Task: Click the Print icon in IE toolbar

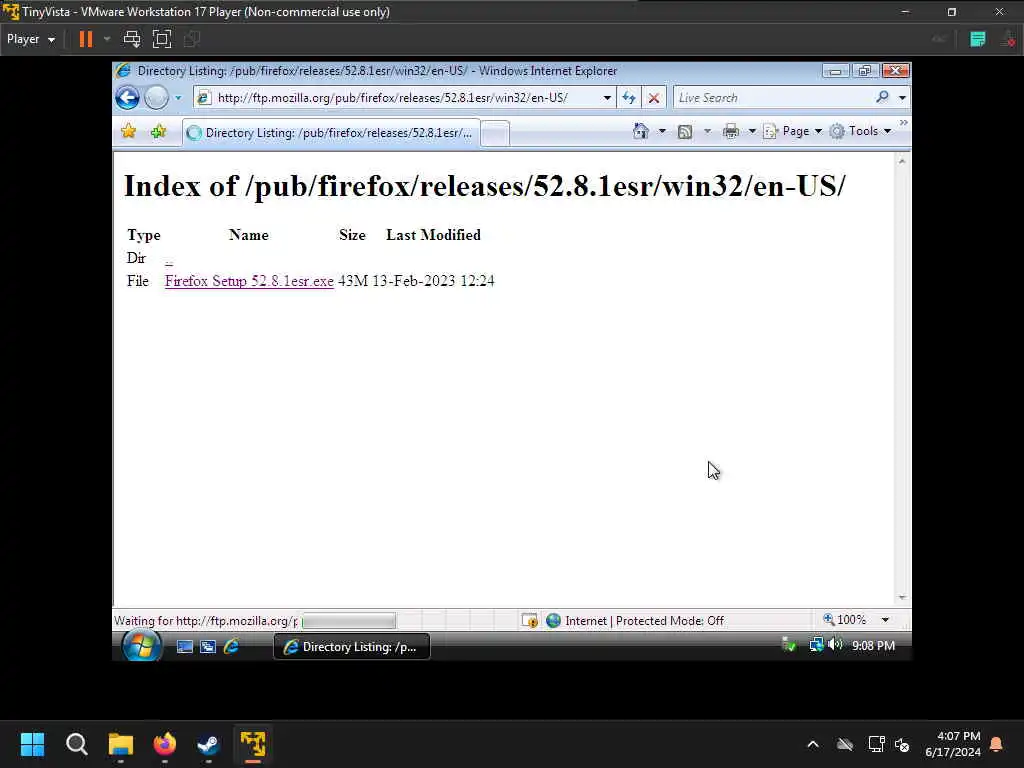Action: tap(731, 131)
